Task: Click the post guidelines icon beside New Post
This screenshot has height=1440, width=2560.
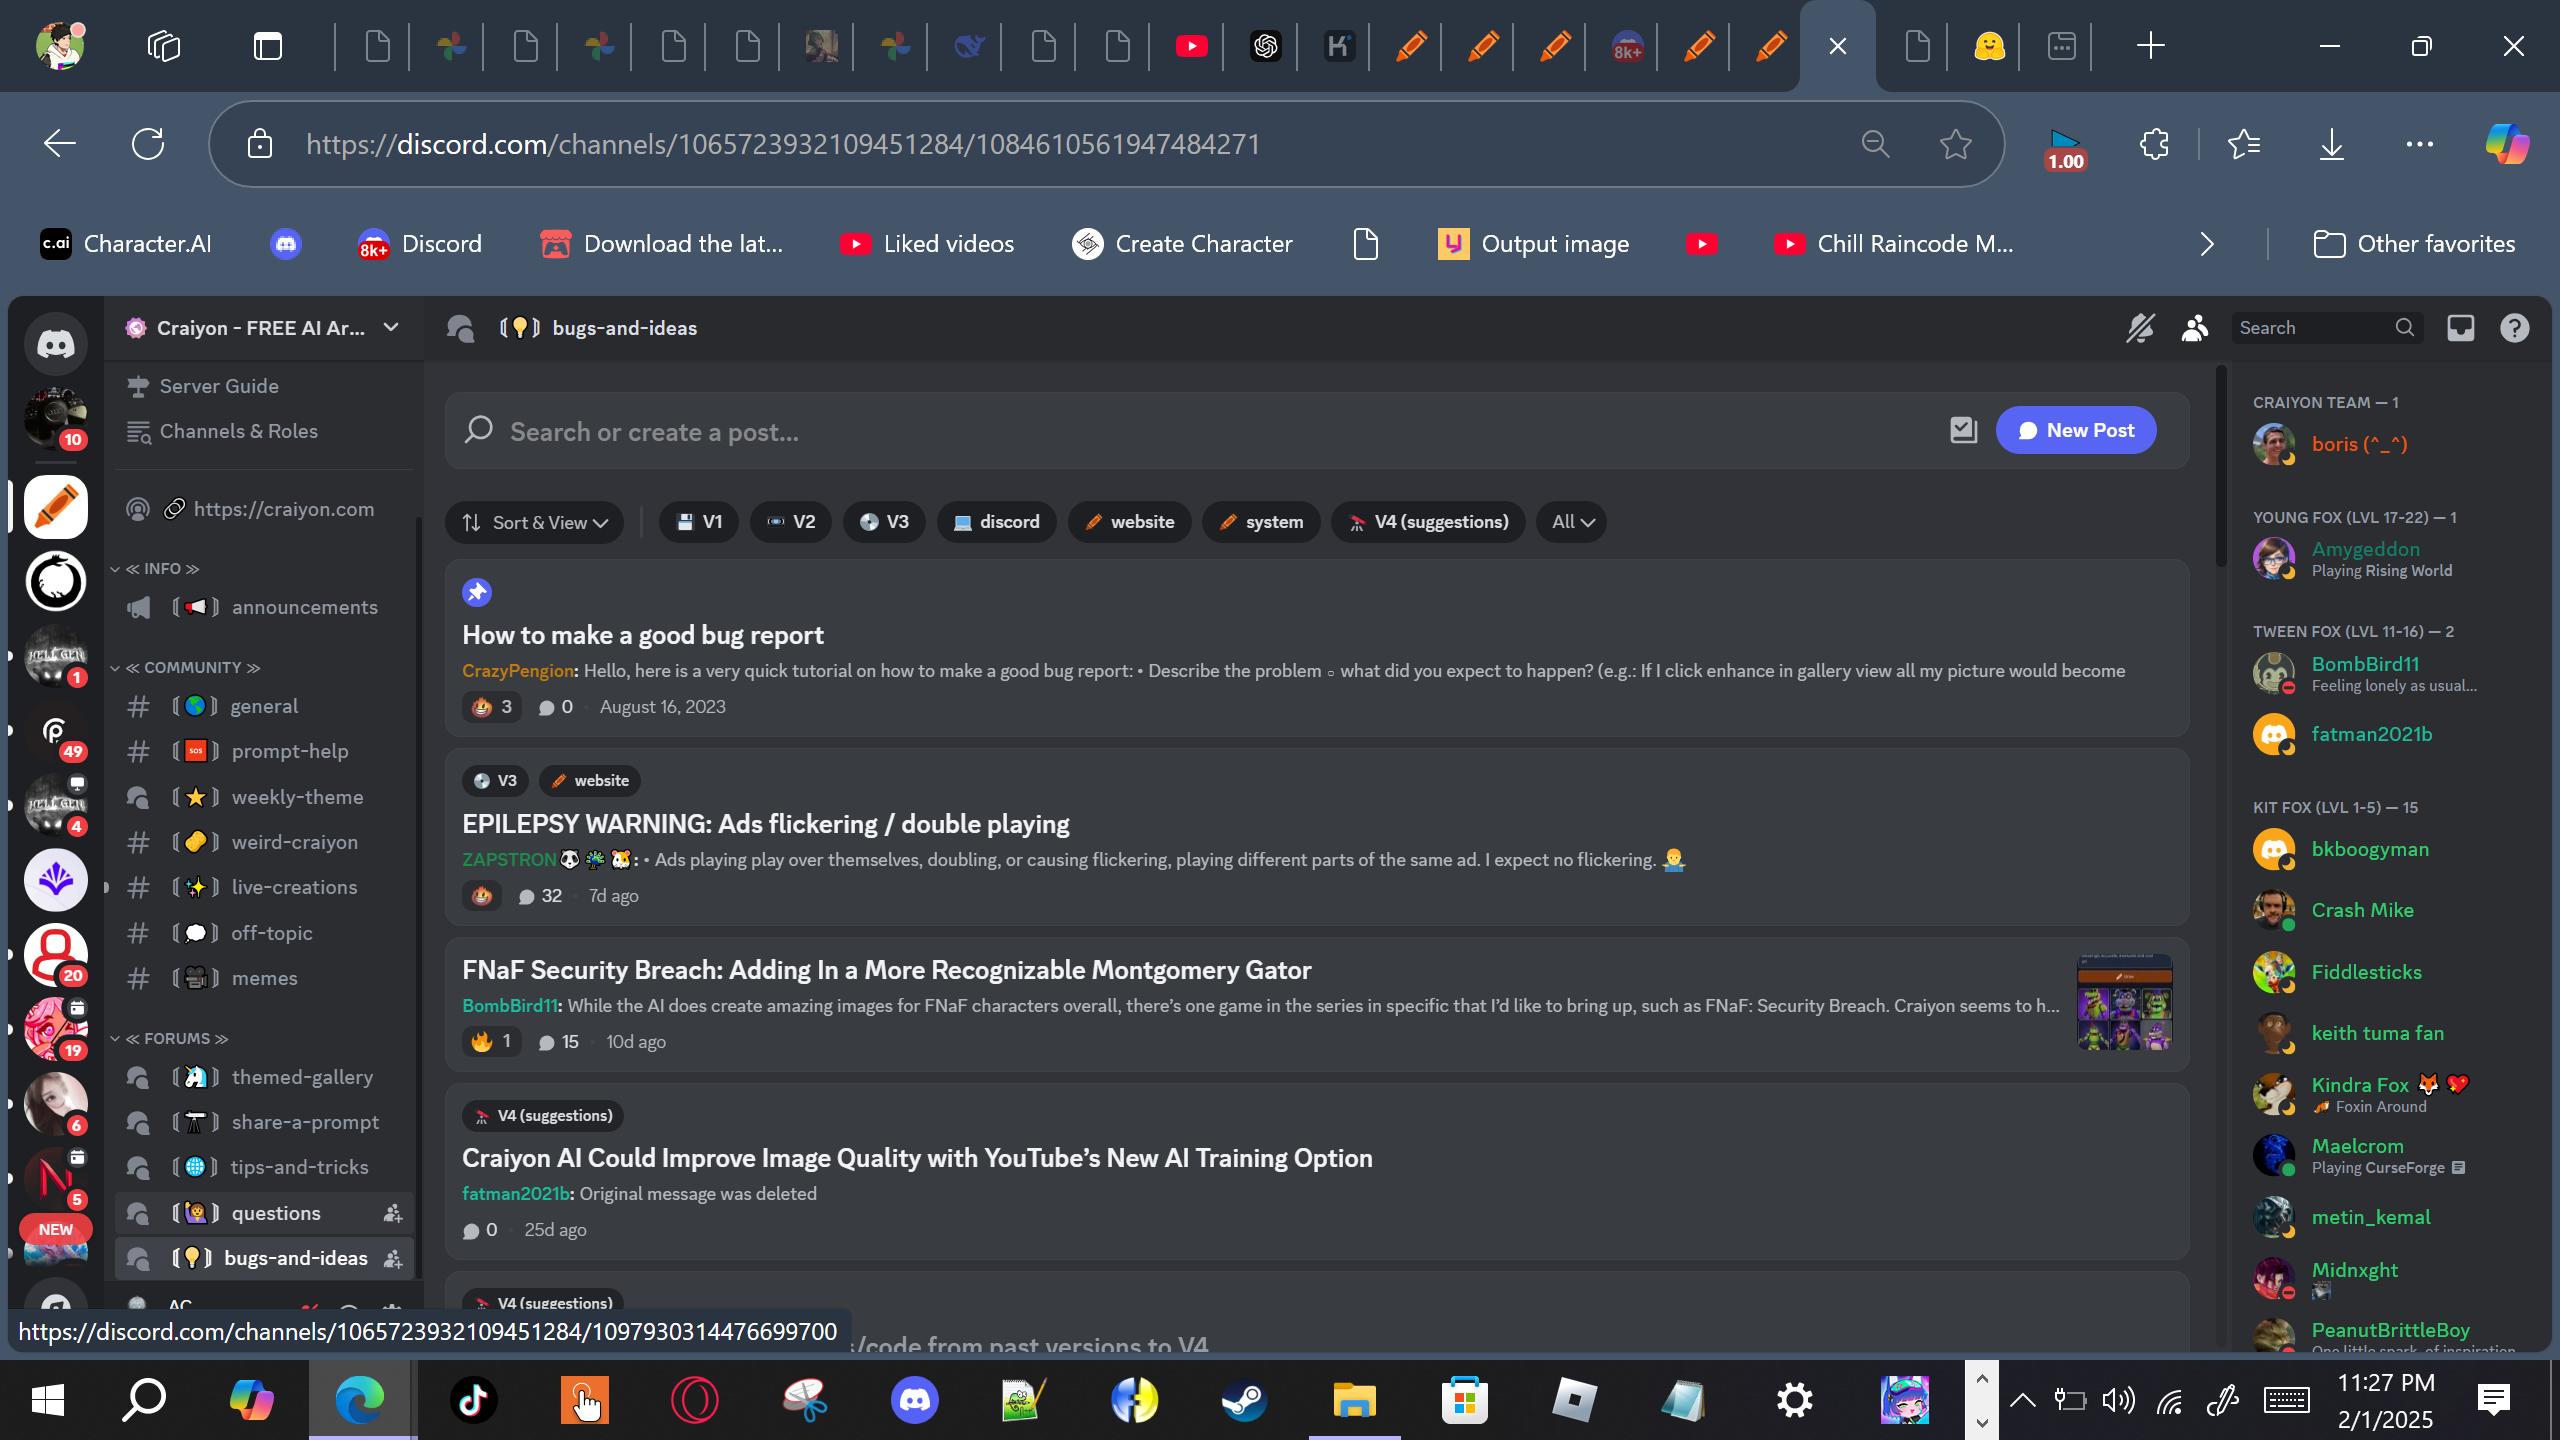Action: (1963, 431)
